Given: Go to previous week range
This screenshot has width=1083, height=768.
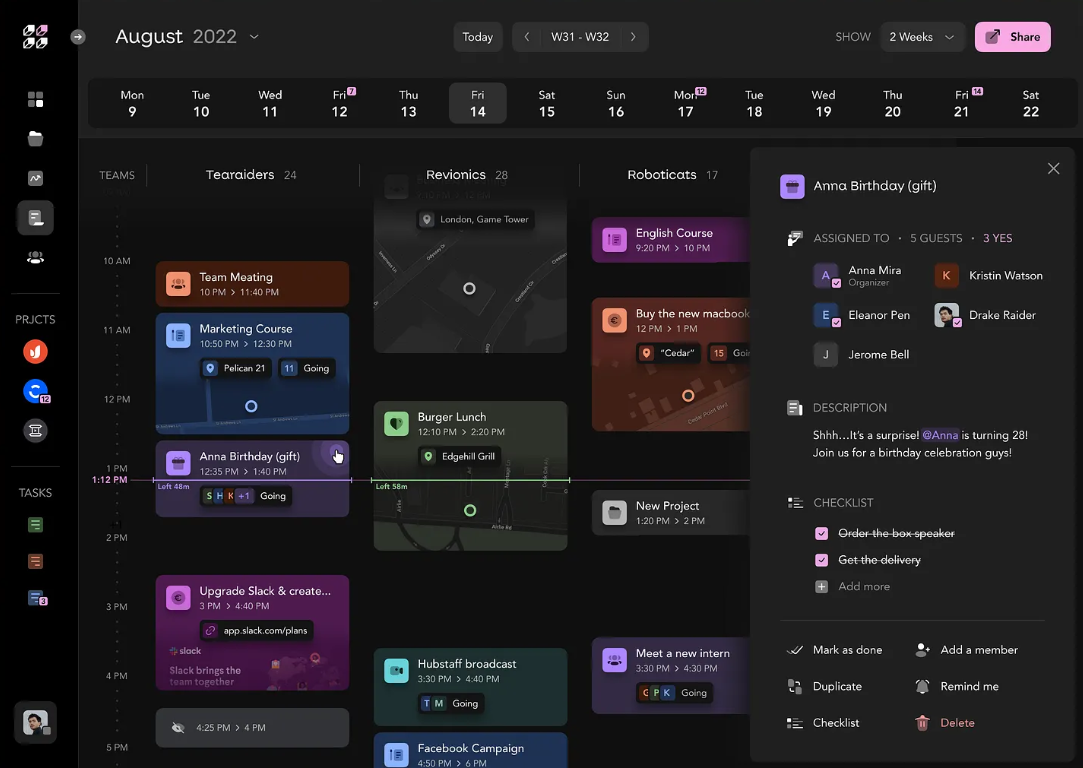Looking at the screenshot, I should click(x=527, y=37).
